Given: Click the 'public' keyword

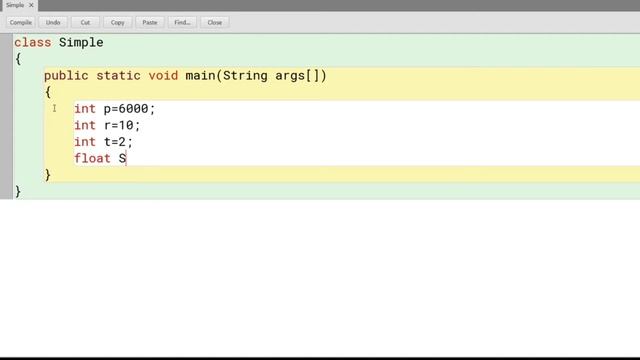Looking at the screenshot, I should 66,76.
